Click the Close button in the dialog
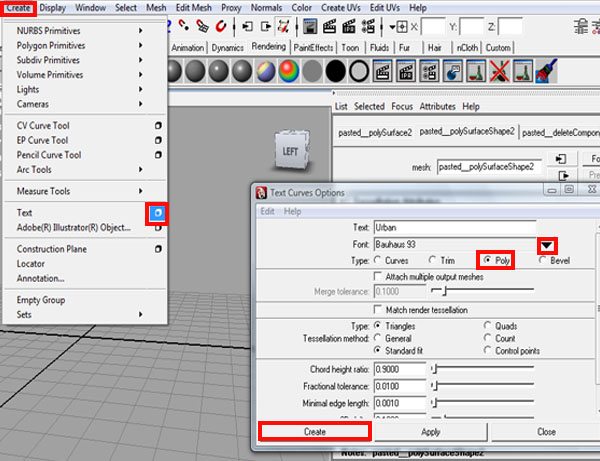Image resolution: width=600 pixels, height=461 pixels. [546, 432]
